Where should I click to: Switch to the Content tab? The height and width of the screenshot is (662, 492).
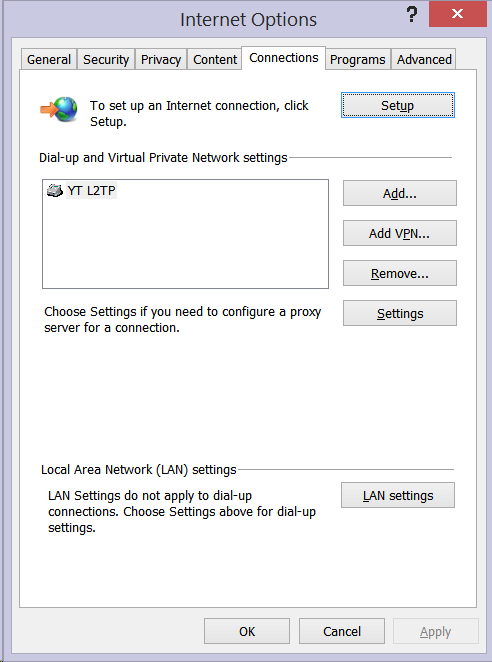pyautogui.click(x=215, y=60)
